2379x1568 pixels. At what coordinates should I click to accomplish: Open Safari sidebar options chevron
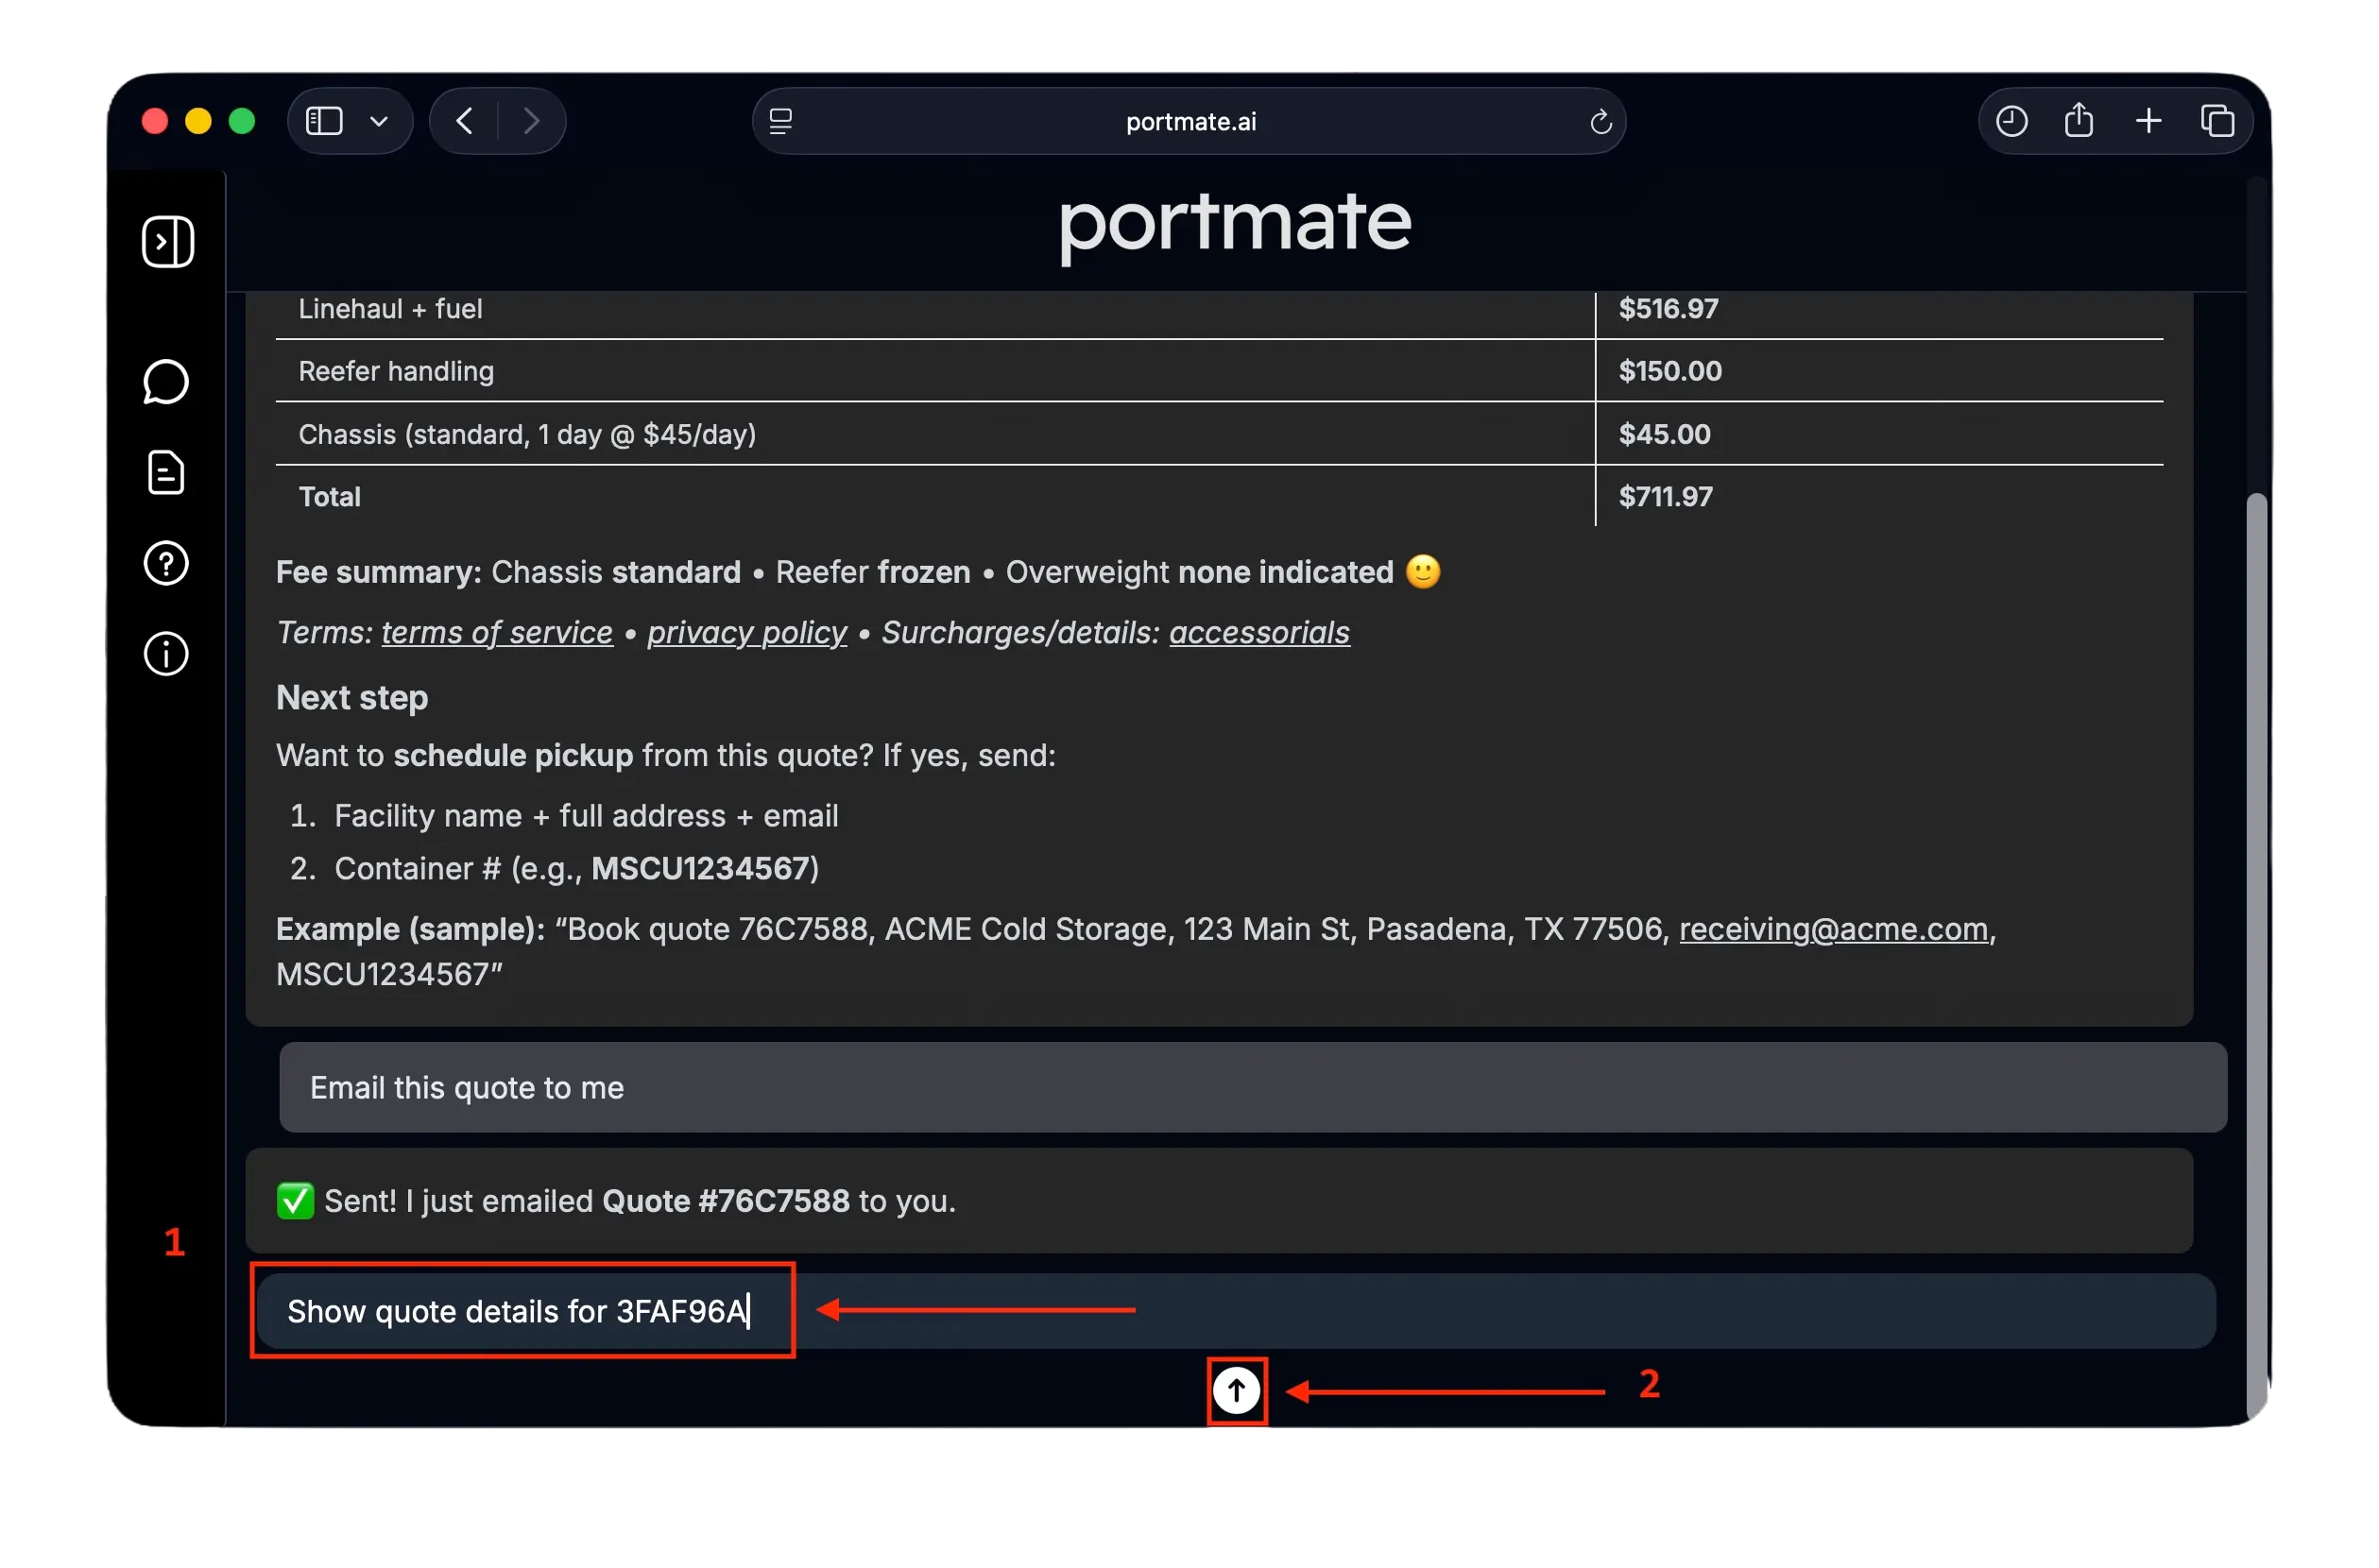[379, 121]
